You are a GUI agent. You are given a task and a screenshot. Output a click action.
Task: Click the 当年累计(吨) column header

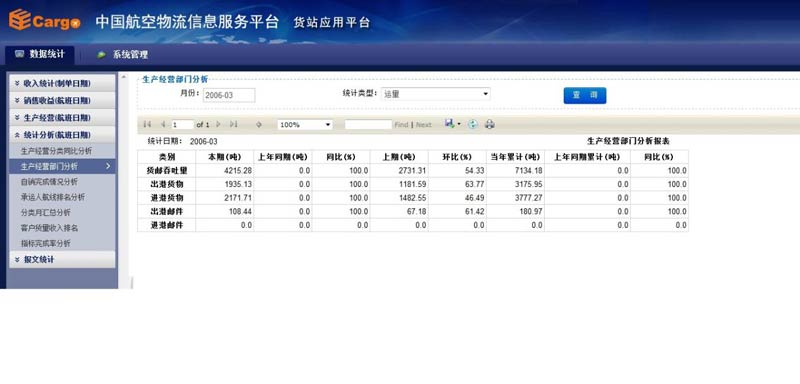(515, 157)
